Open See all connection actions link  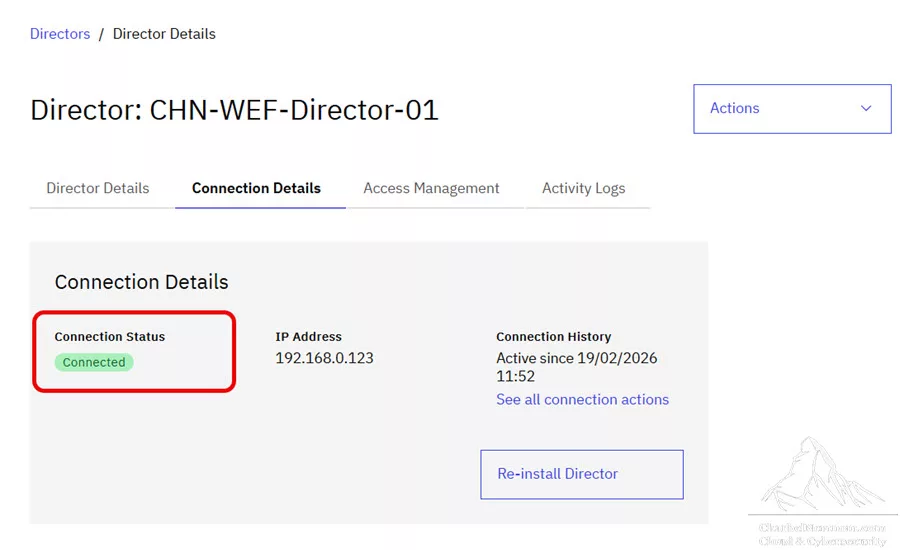(583, 400)
